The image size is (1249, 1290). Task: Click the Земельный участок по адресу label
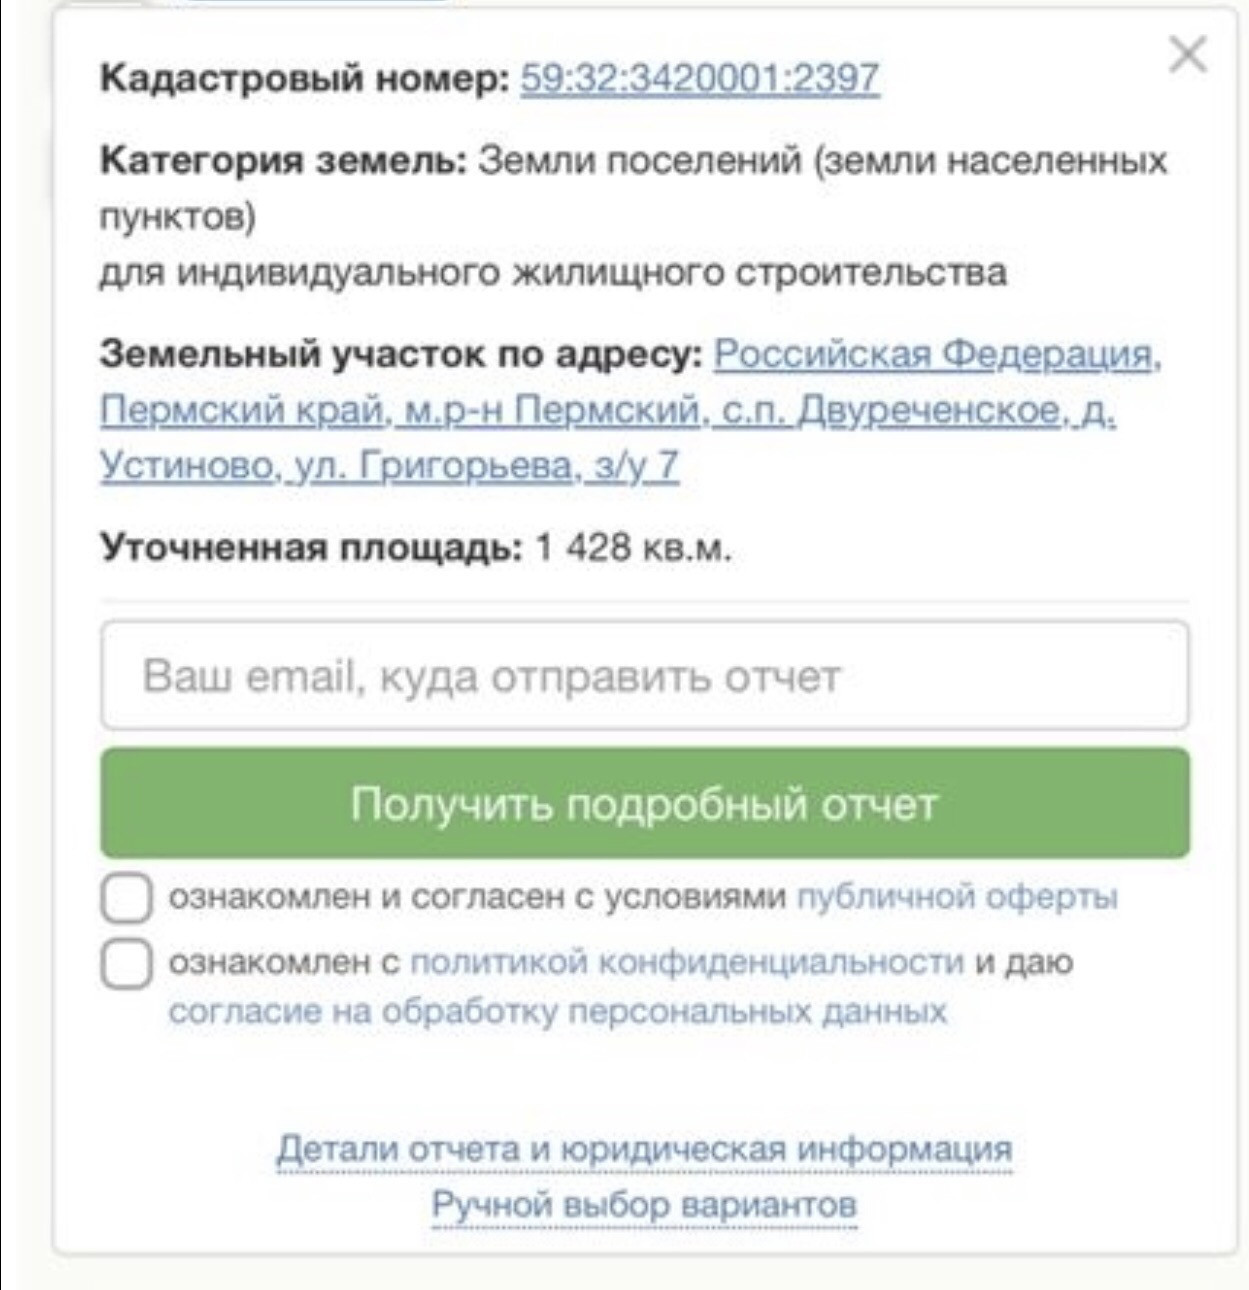[401, 354]
